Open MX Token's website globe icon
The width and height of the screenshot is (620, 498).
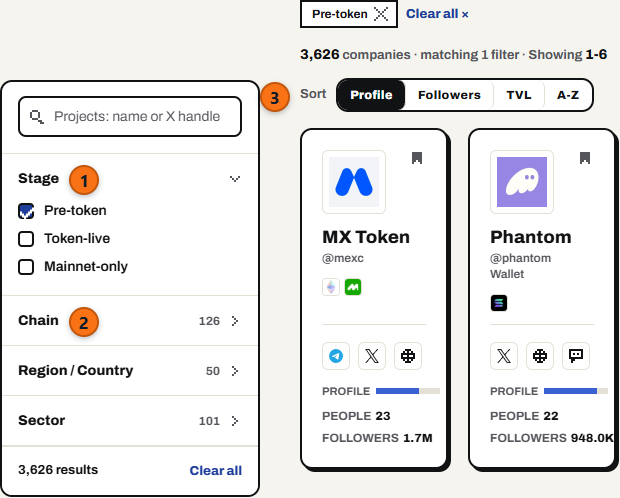[408, 356]
